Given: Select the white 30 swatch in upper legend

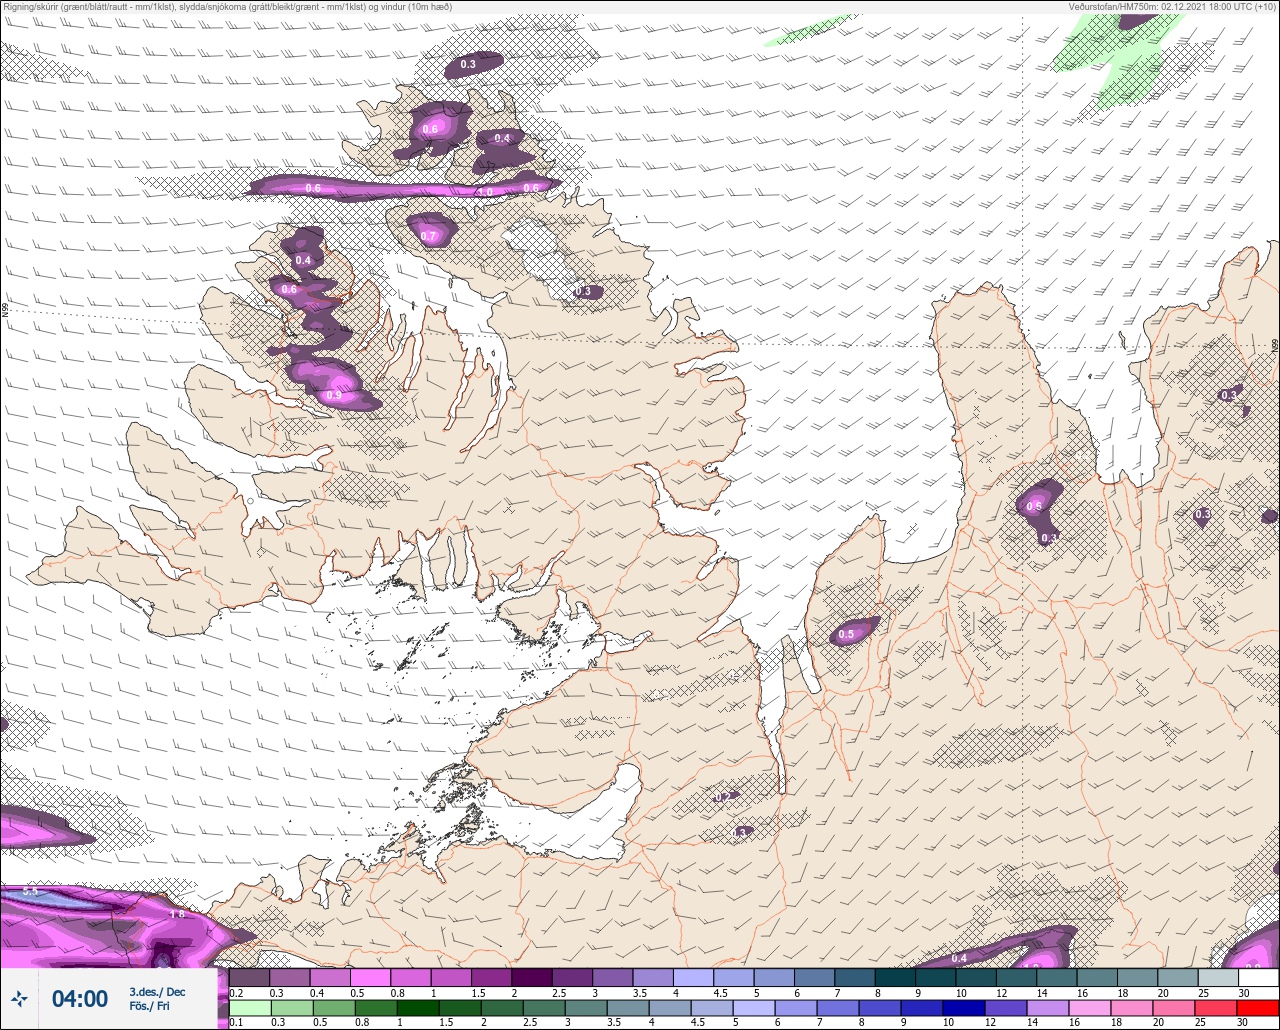Looking at the screenshot, I should point(1258,977).
